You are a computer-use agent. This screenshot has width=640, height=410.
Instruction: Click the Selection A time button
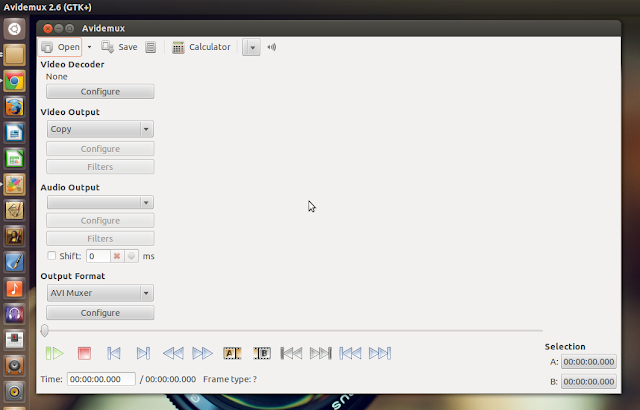coord(589,362)
